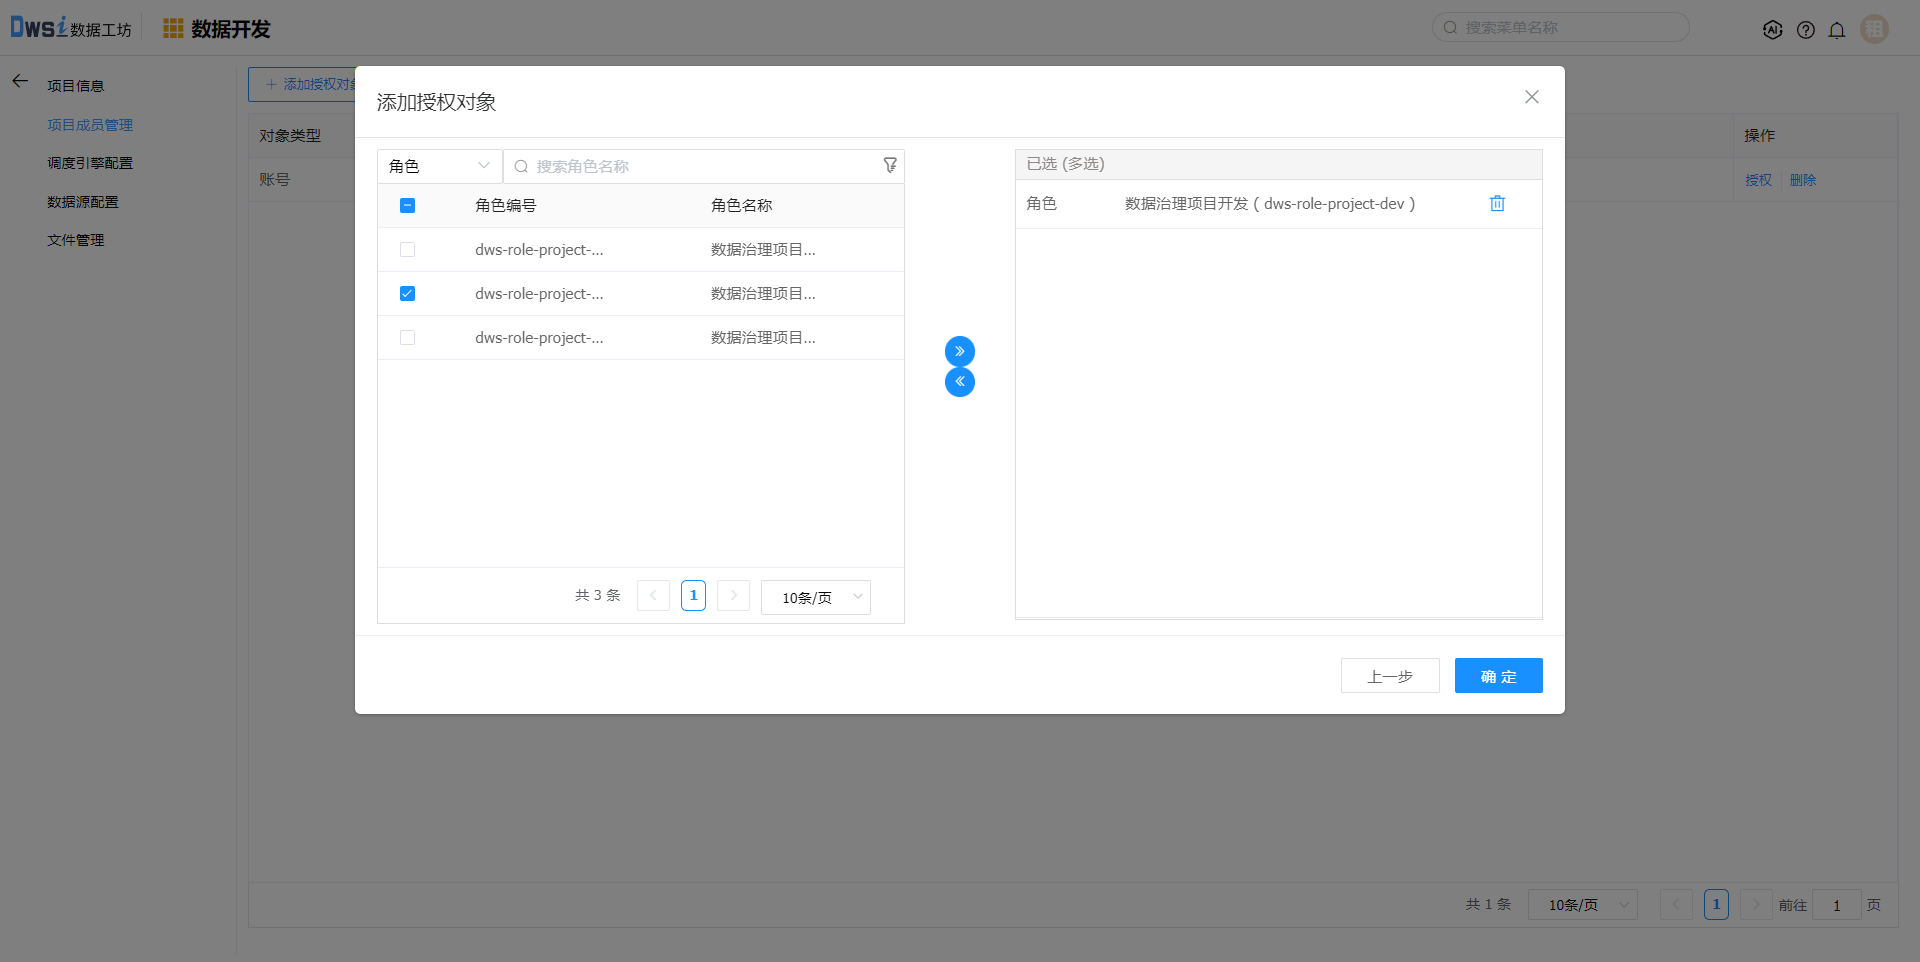
Task: Click the AI assistant icon in header
Action: 1772,30
